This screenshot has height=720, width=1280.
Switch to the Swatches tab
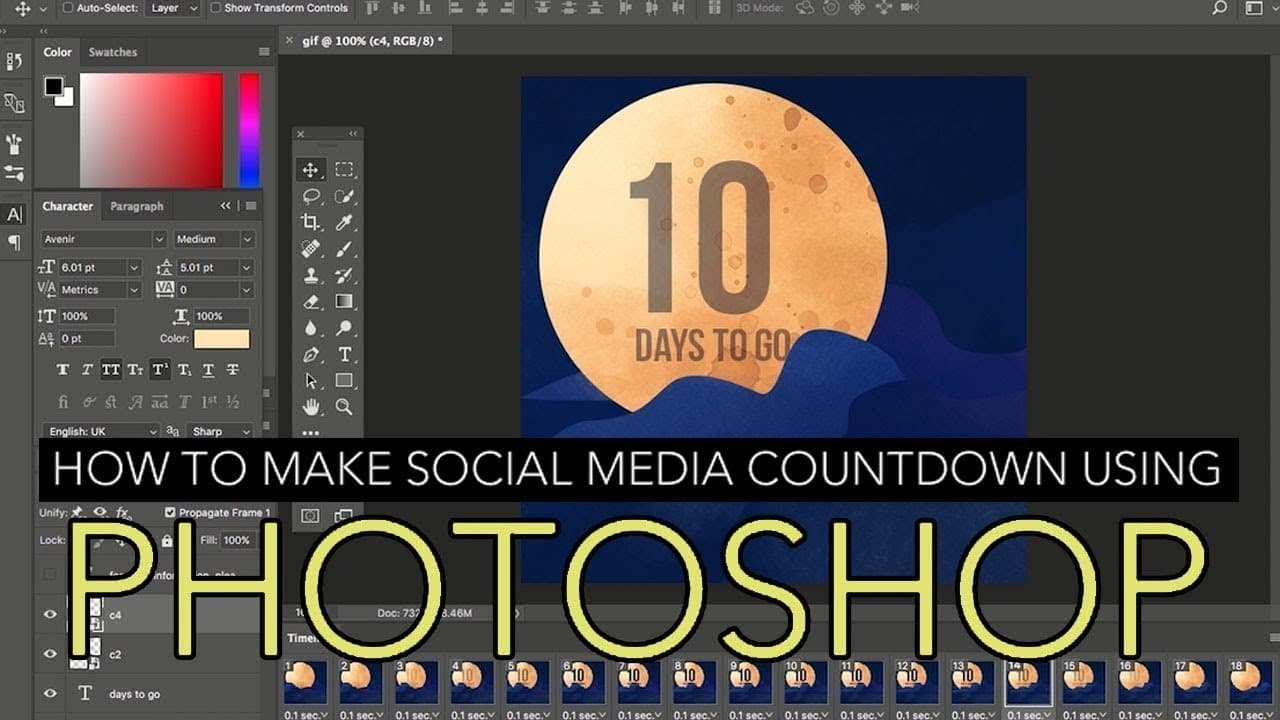tap(113, 52)
